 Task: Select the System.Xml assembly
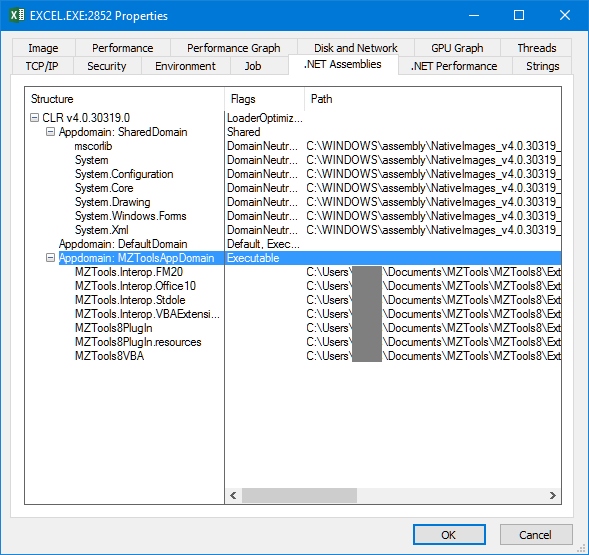(101, 230)
